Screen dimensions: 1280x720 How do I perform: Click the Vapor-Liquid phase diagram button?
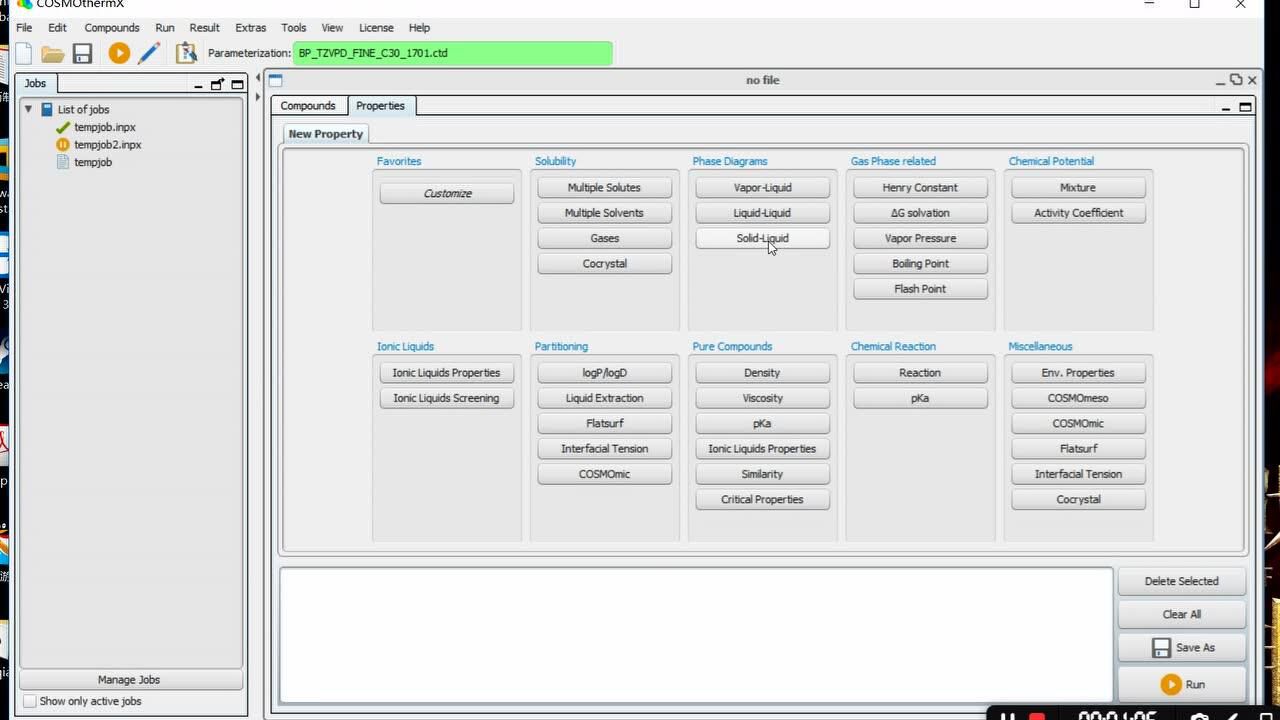(762, 188)
